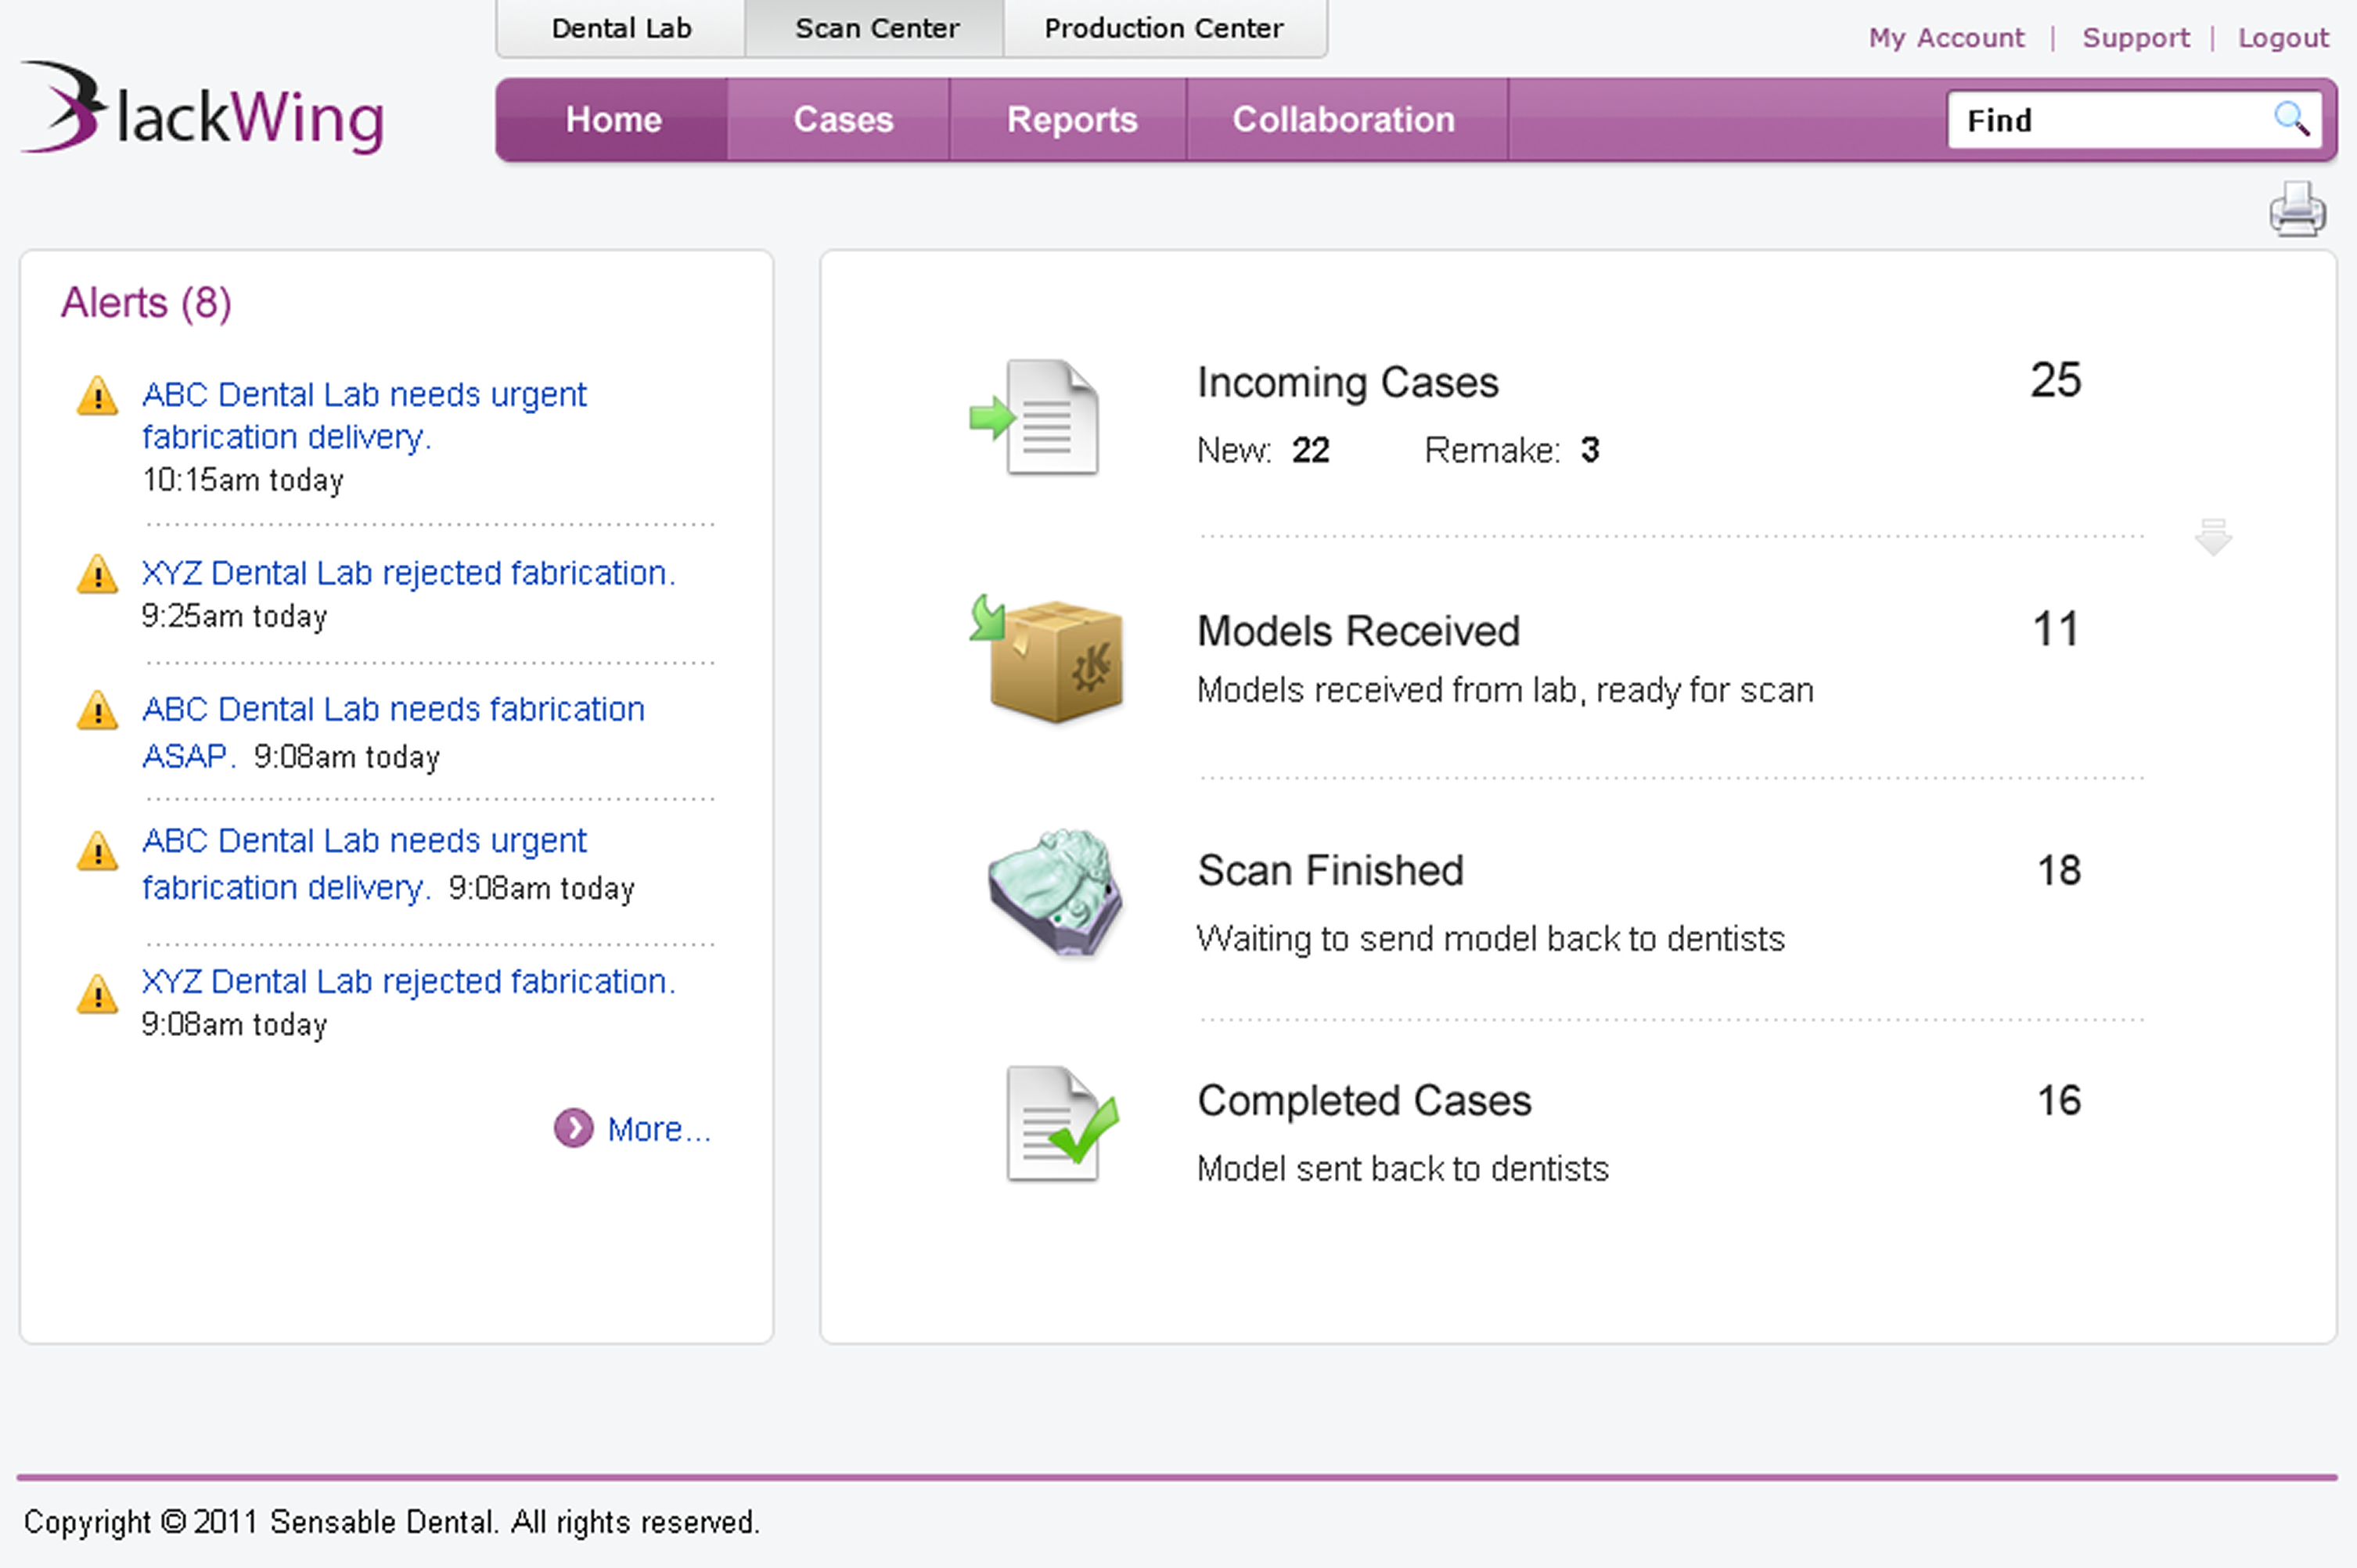Click the Scan Finished model icon
This screenshot has height=1568, width=2357.
pyautogui.click(x=1055, y=892)
